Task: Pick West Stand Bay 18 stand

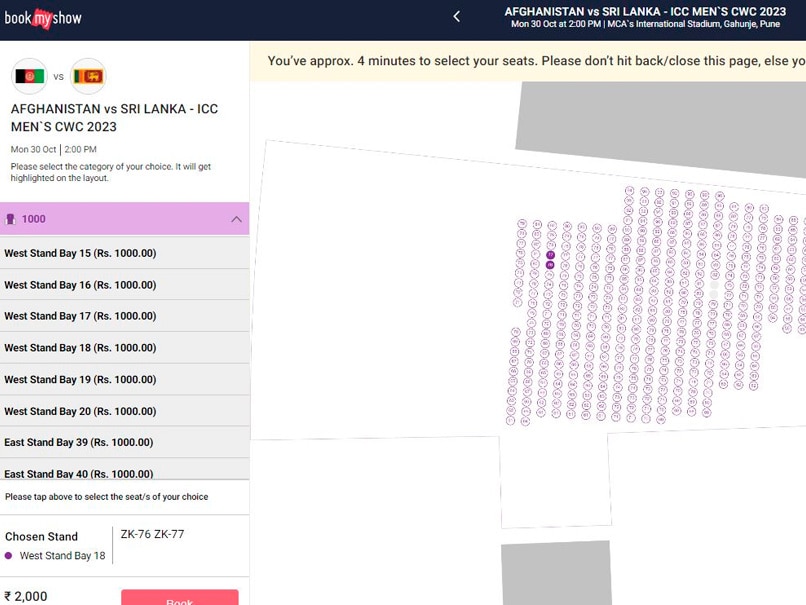Action: click(x=124, y=348)
